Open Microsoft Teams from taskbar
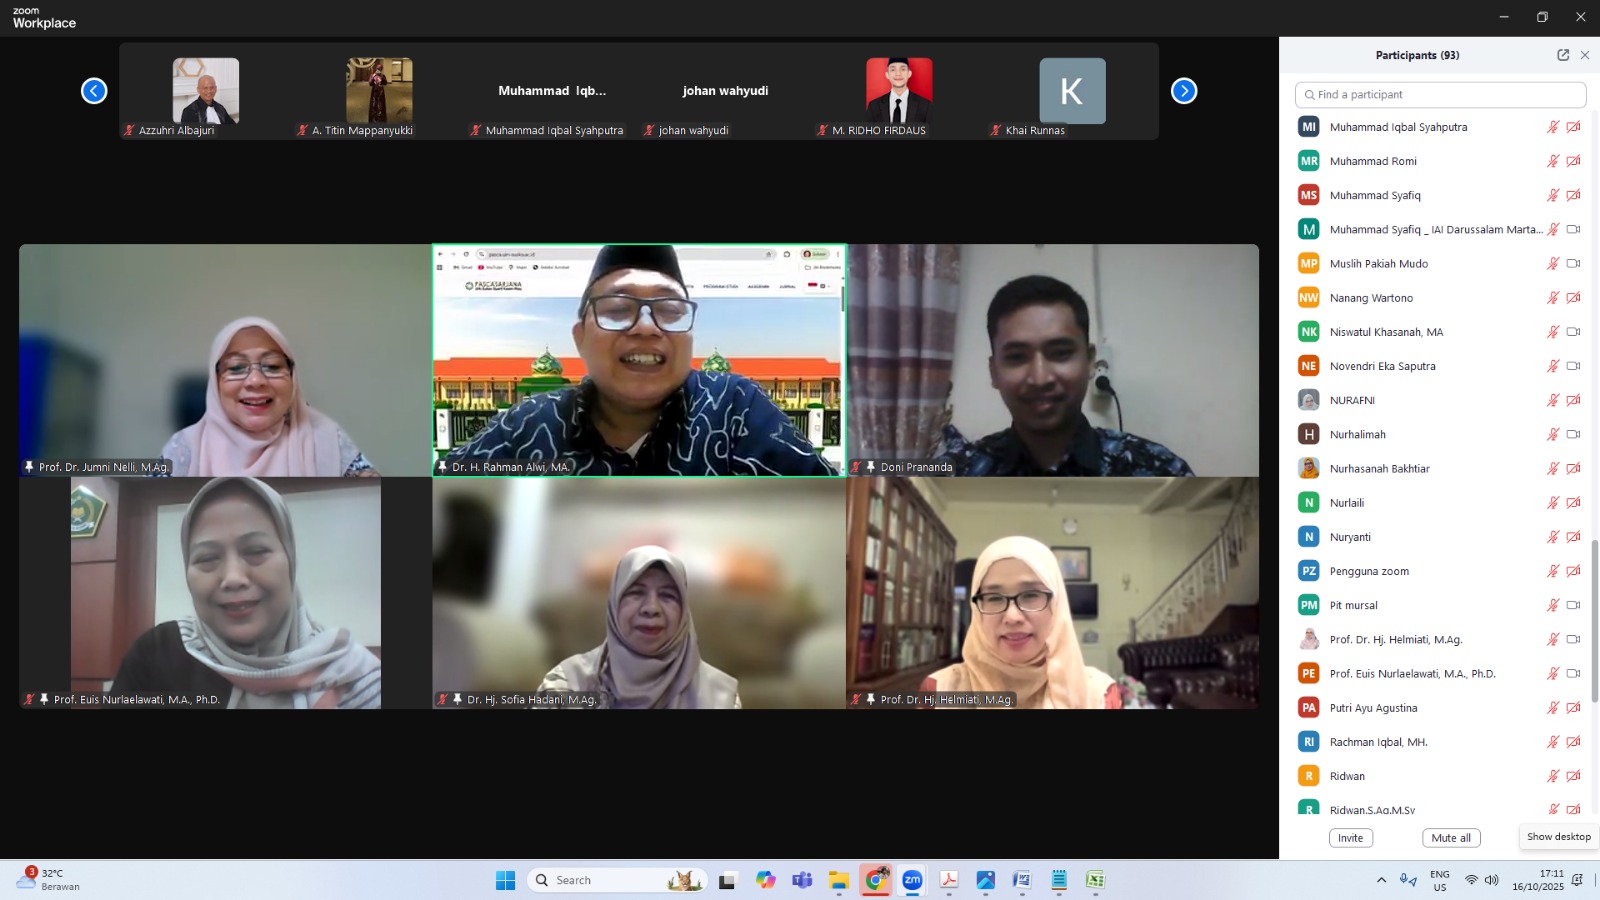Image resolution: width=1600 pixels, height=900 pixels. (x=802, y=880)
